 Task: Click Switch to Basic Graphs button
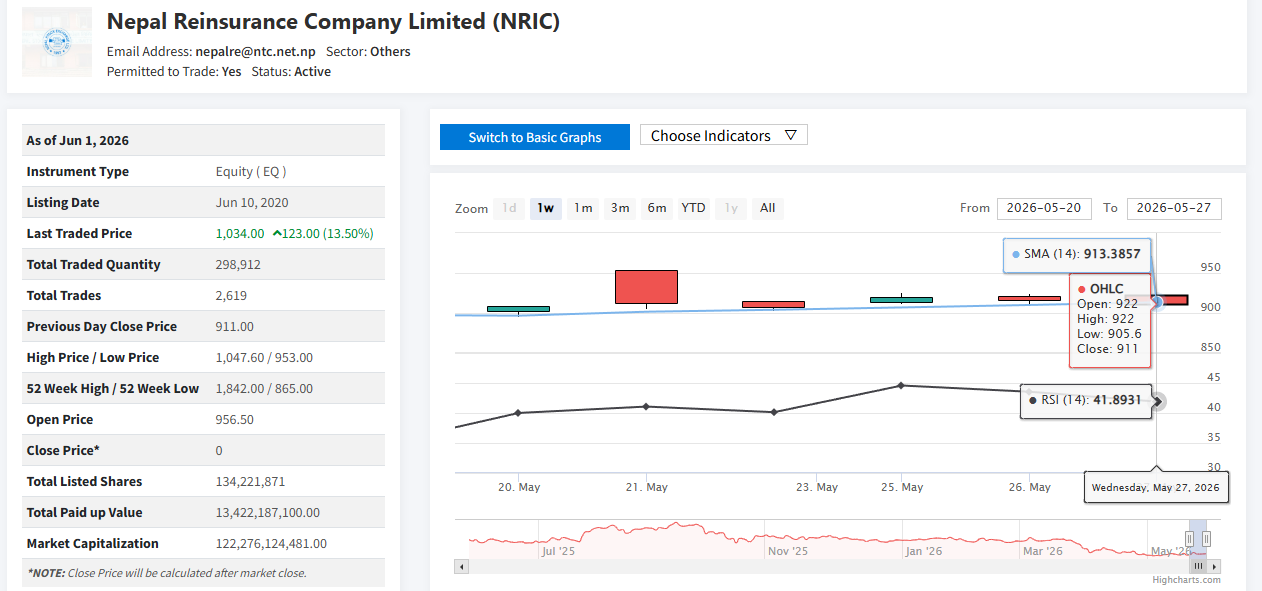pyautogui.click(x=535, y=137)
